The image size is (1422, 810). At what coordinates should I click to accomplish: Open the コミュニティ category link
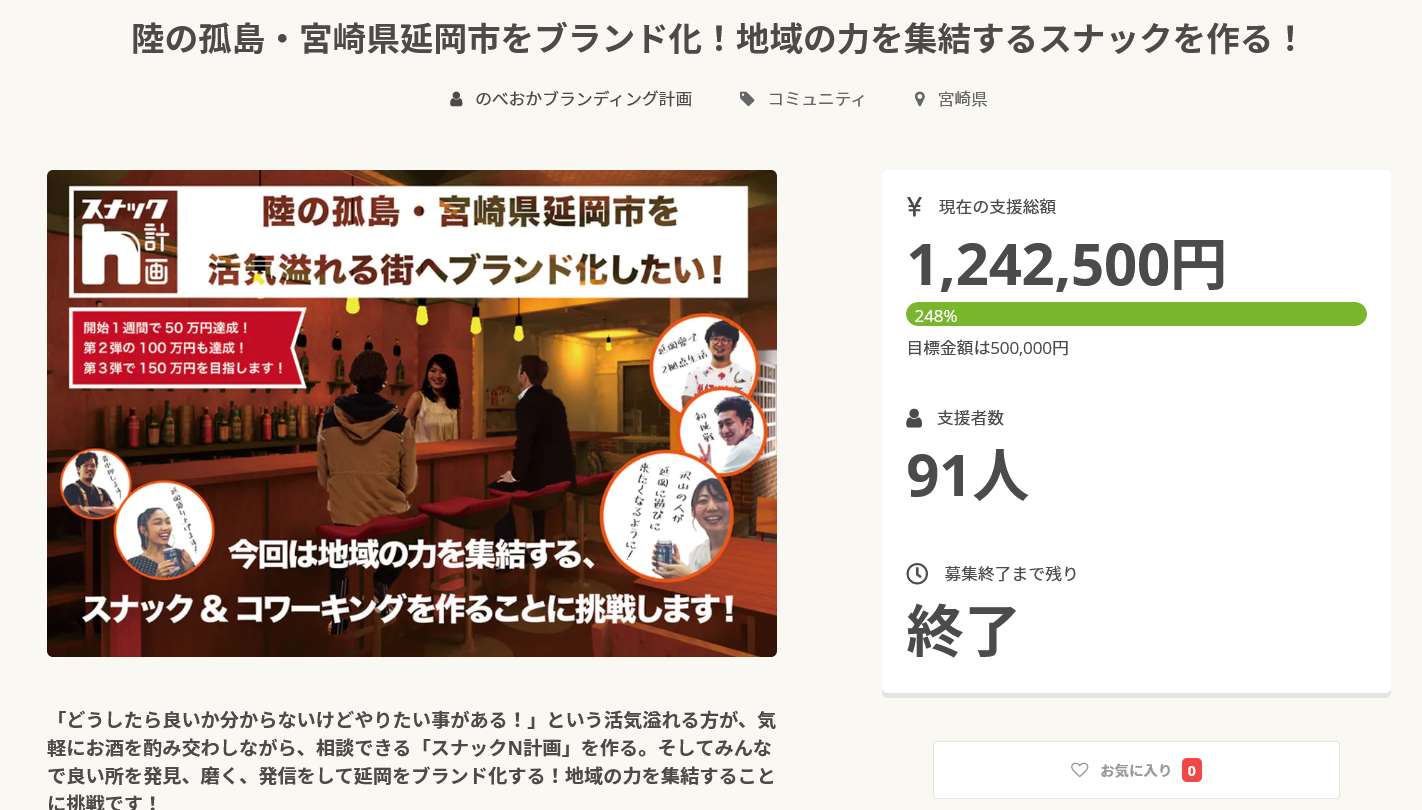(x=816, y=99)
